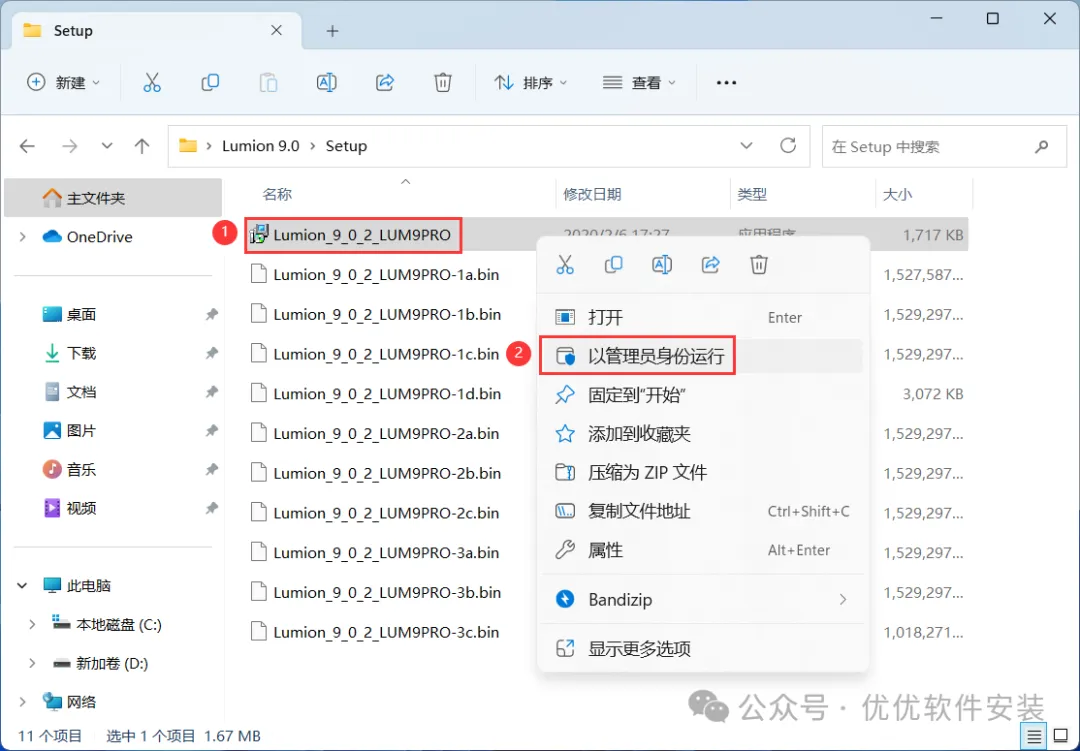Click Rename icon in the context menu

(662, 265)
